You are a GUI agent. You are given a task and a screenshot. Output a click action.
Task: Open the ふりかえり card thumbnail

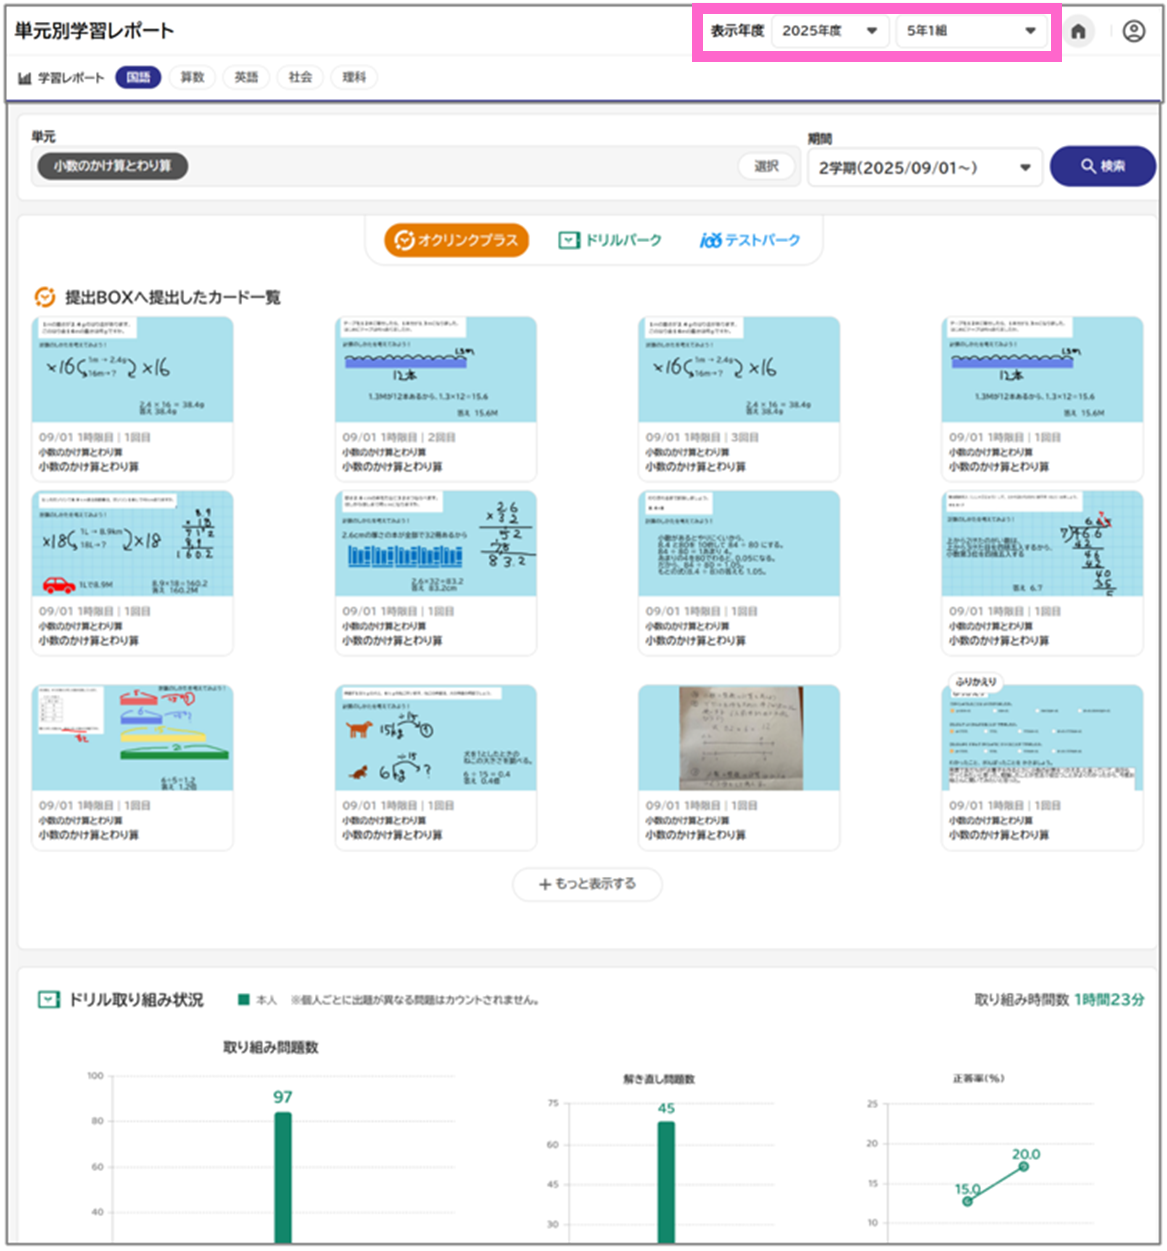[x=1042, y=738]
